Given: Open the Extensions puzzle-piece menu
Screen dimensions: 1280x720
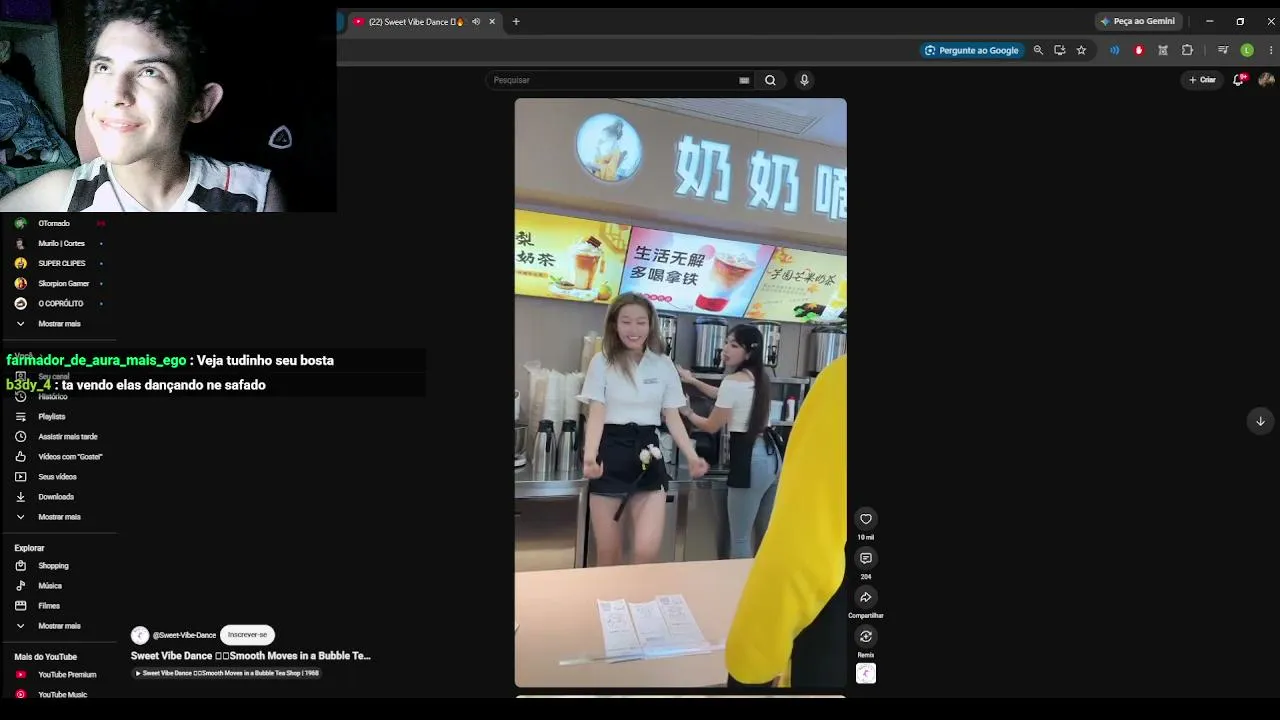Looking at the screenshot, I should point(1187,50).
